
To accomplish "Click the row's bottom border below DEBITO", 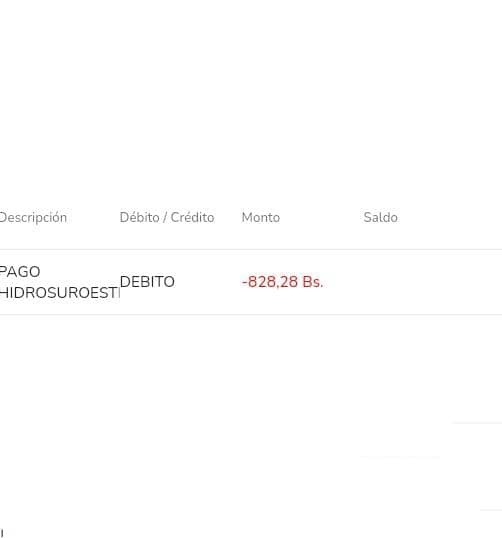I will pos(147,314).
